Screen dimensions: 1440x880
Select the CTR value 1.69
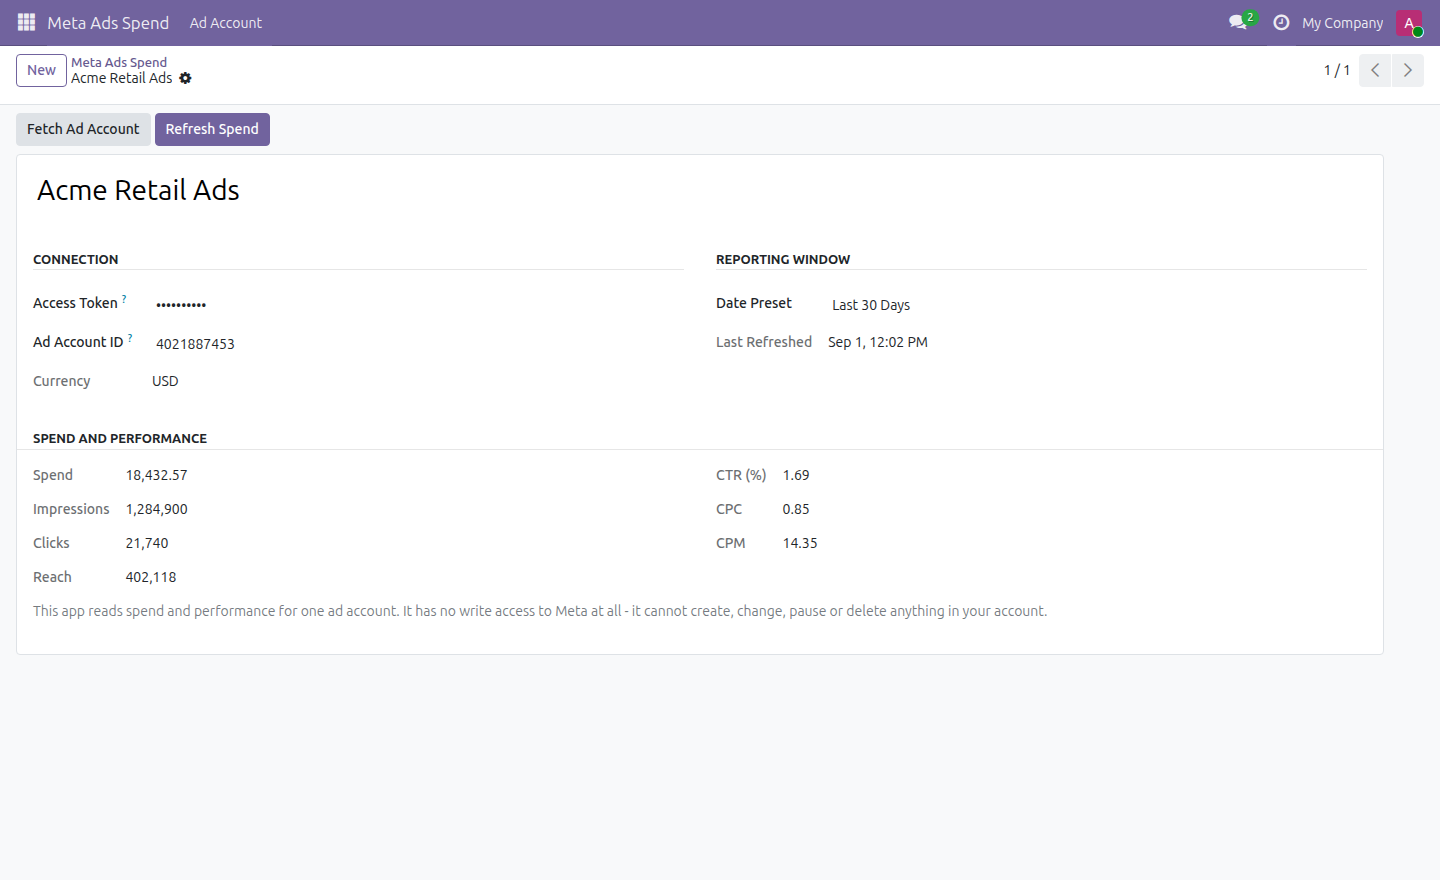pyautogui.click(x=796, y=475)
